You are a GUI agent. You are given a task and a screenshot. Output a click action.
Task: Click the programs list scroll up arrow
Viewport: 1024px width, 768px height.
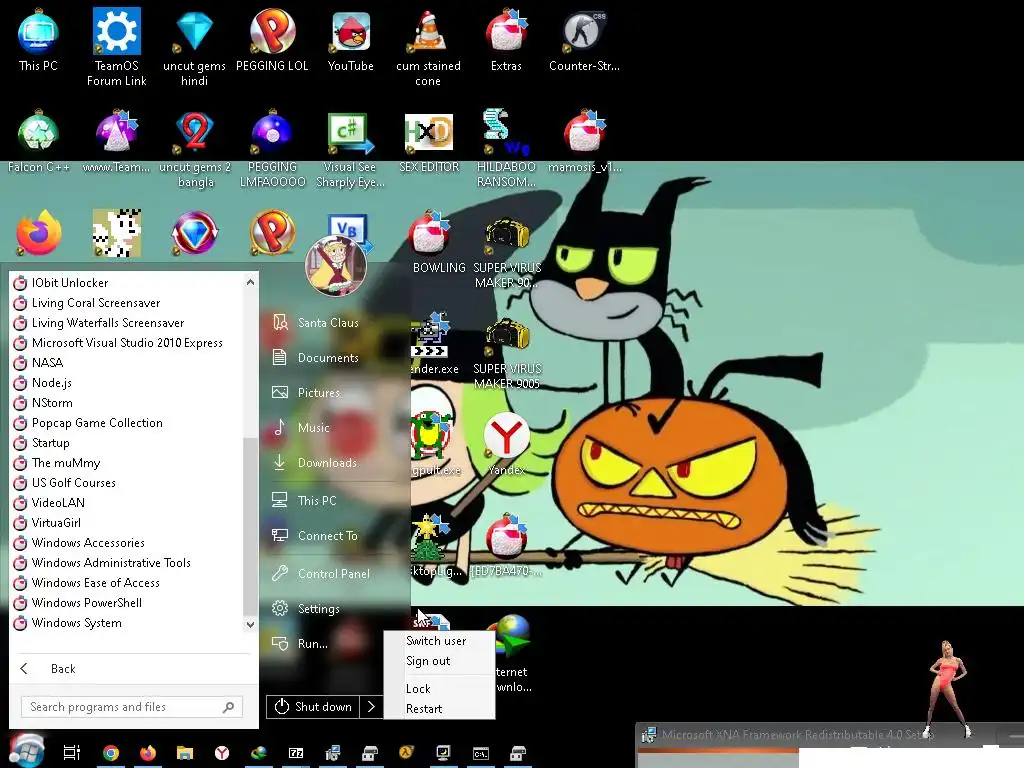(x=250, y=282)
